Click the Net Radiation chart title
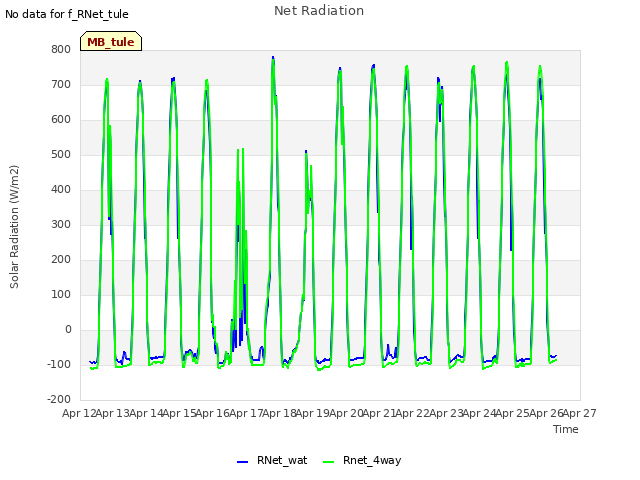 pos(319,11)
